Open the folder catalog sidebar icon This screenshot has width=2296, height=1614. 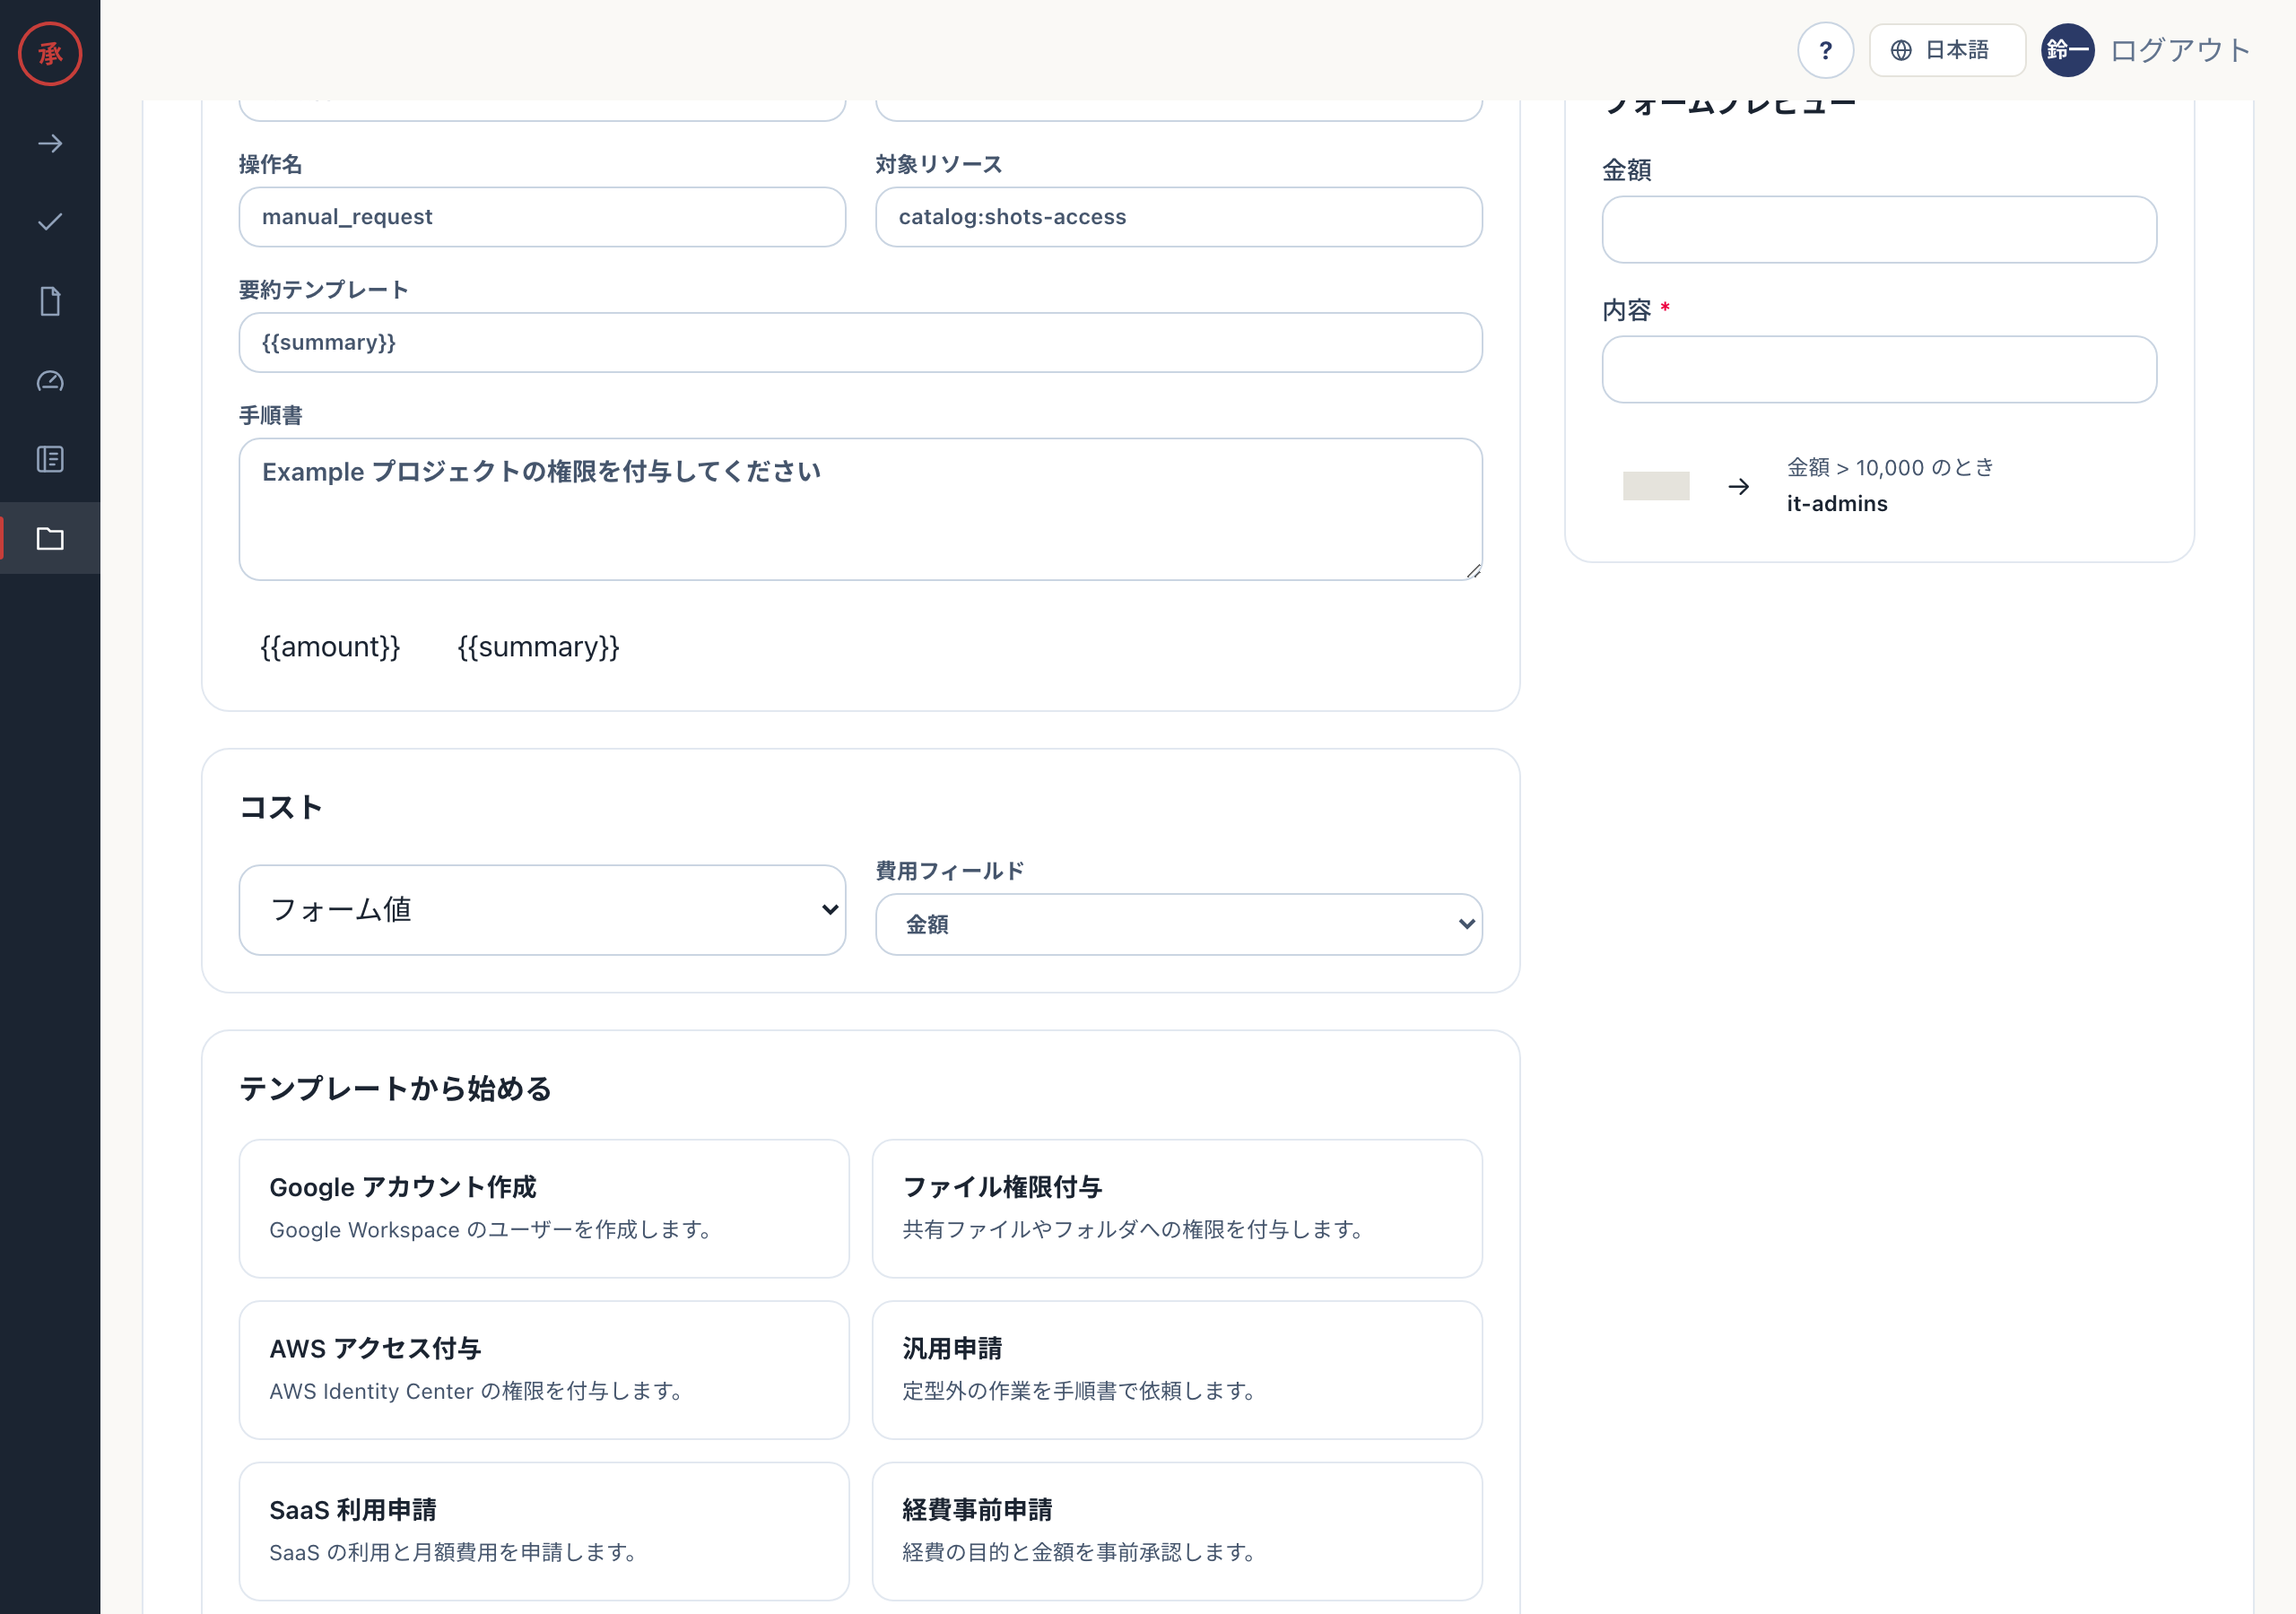pos(50,538)
